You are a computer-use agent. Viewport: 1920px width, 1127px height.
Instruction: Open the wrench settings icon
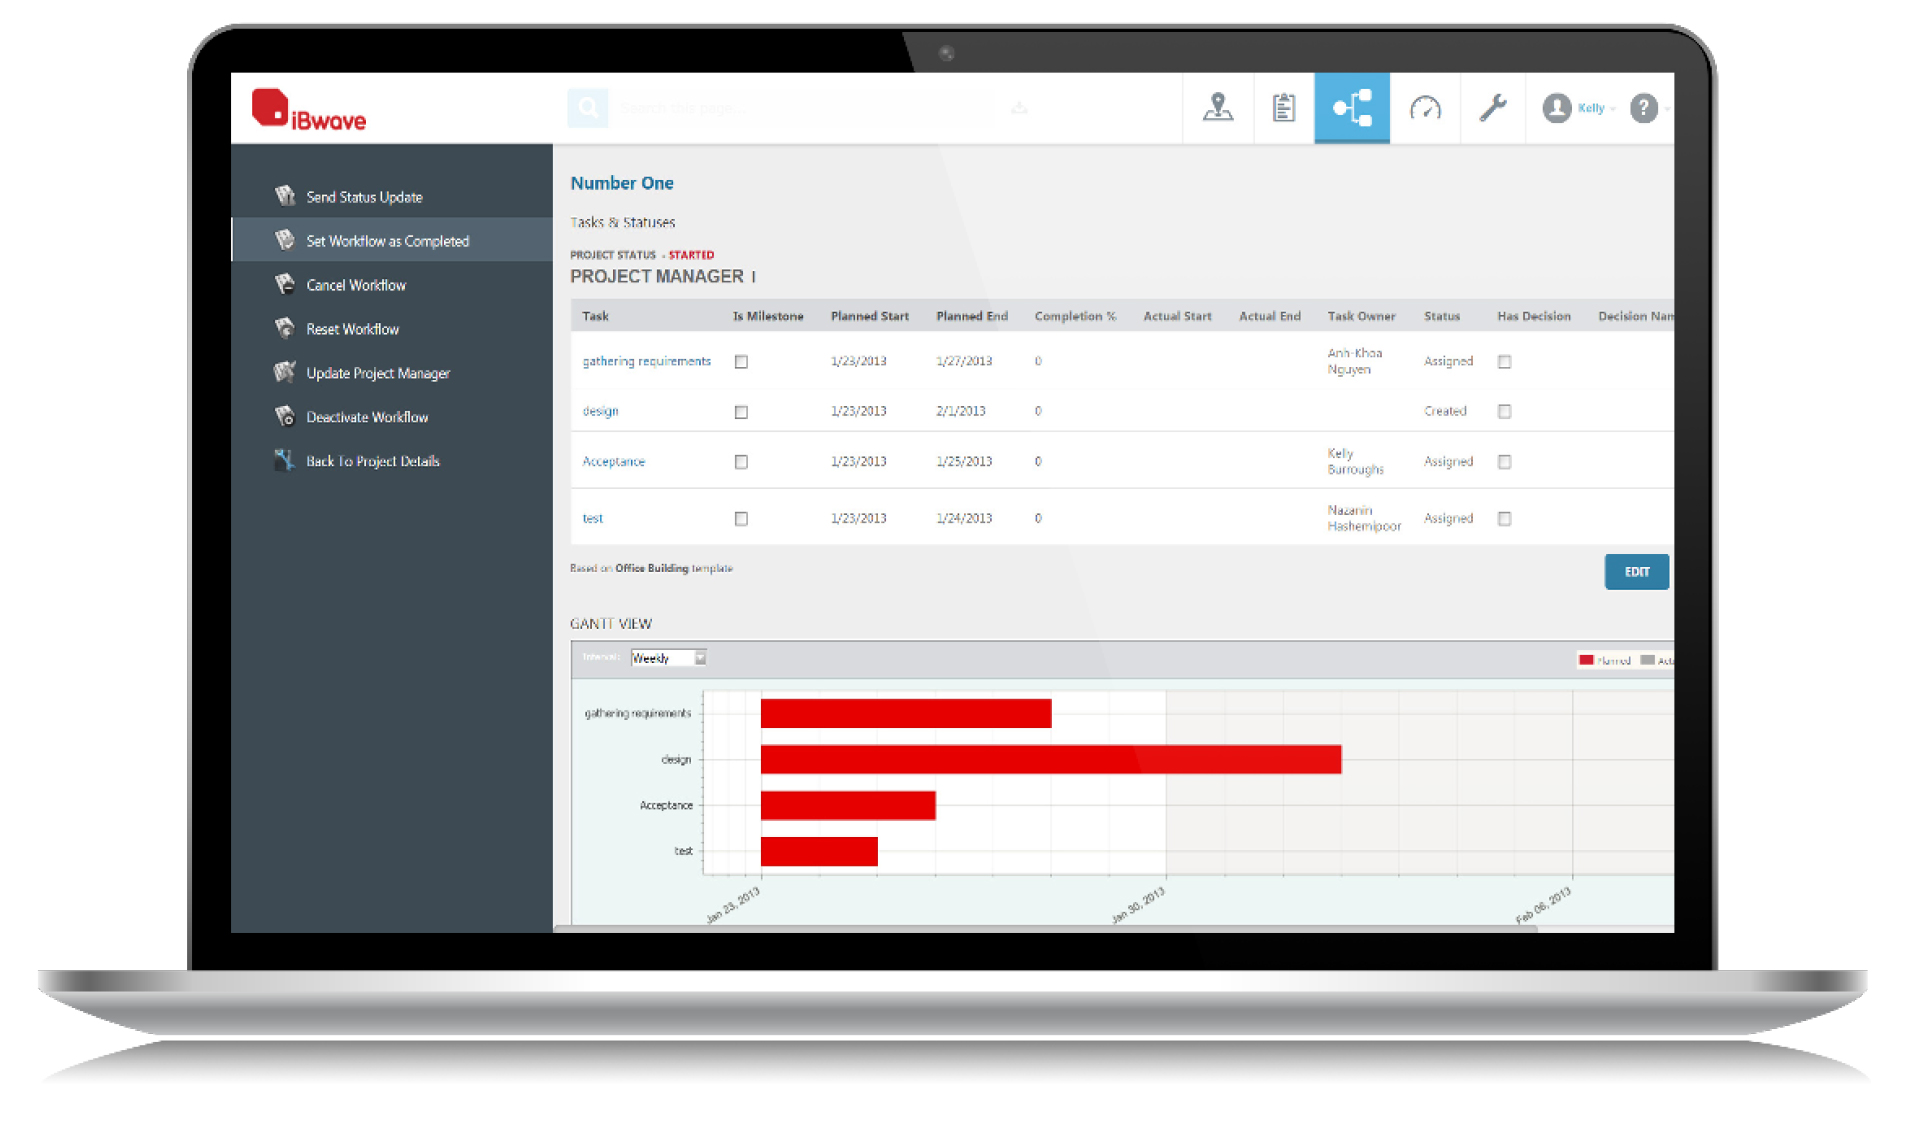point(1493,107)
